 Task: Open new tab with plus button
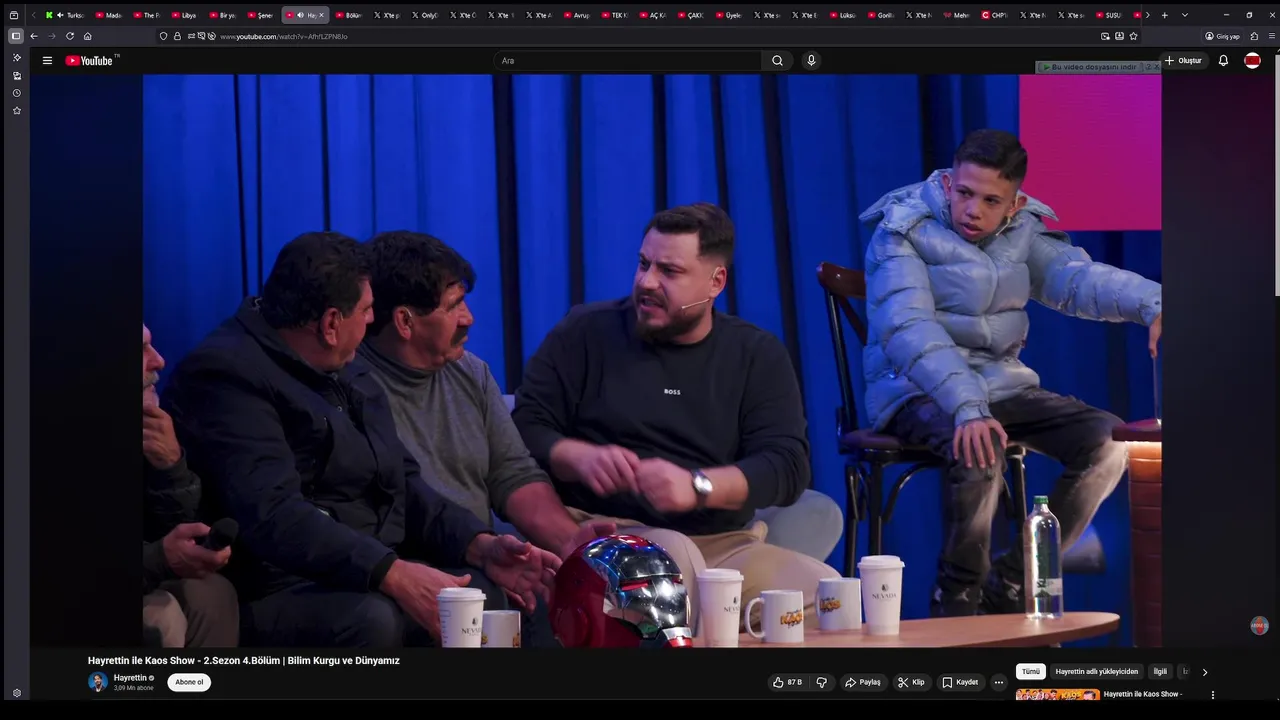pyautogui.click(x=1164, y=15)
